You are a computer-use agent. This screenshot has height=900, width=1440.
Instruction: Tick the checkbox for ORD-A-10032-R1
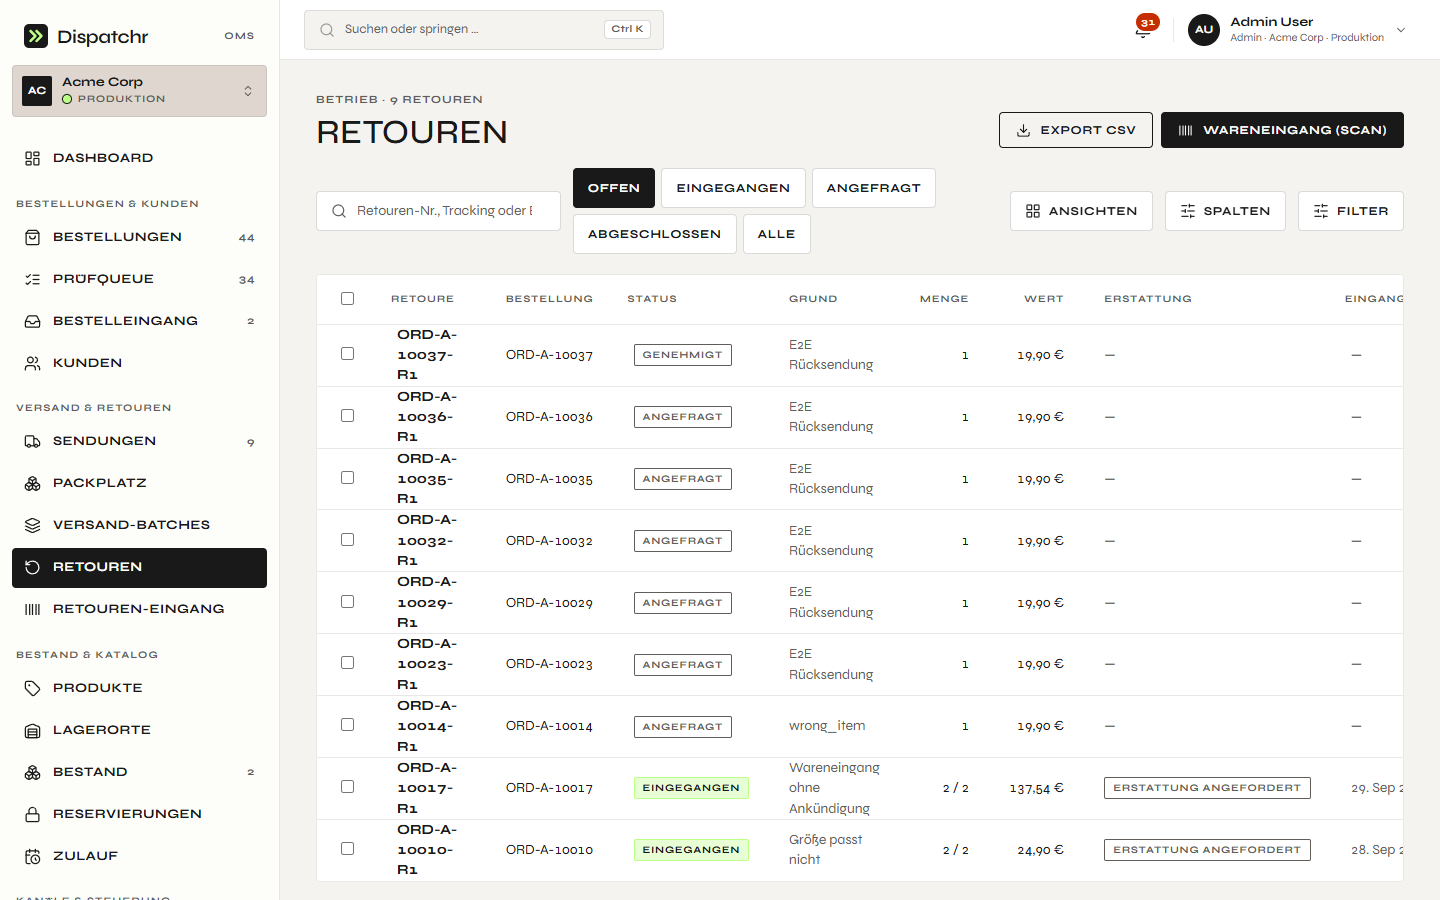tap(347, 540)
